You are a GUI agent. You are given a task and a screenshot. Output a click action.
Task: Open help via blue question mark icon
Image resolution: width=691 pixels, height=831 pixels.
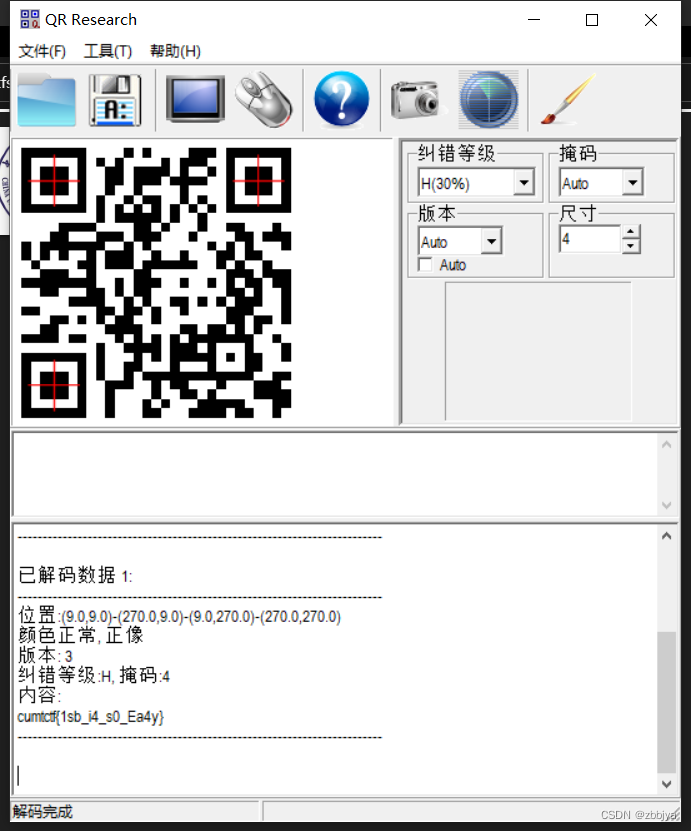point(341,99)
